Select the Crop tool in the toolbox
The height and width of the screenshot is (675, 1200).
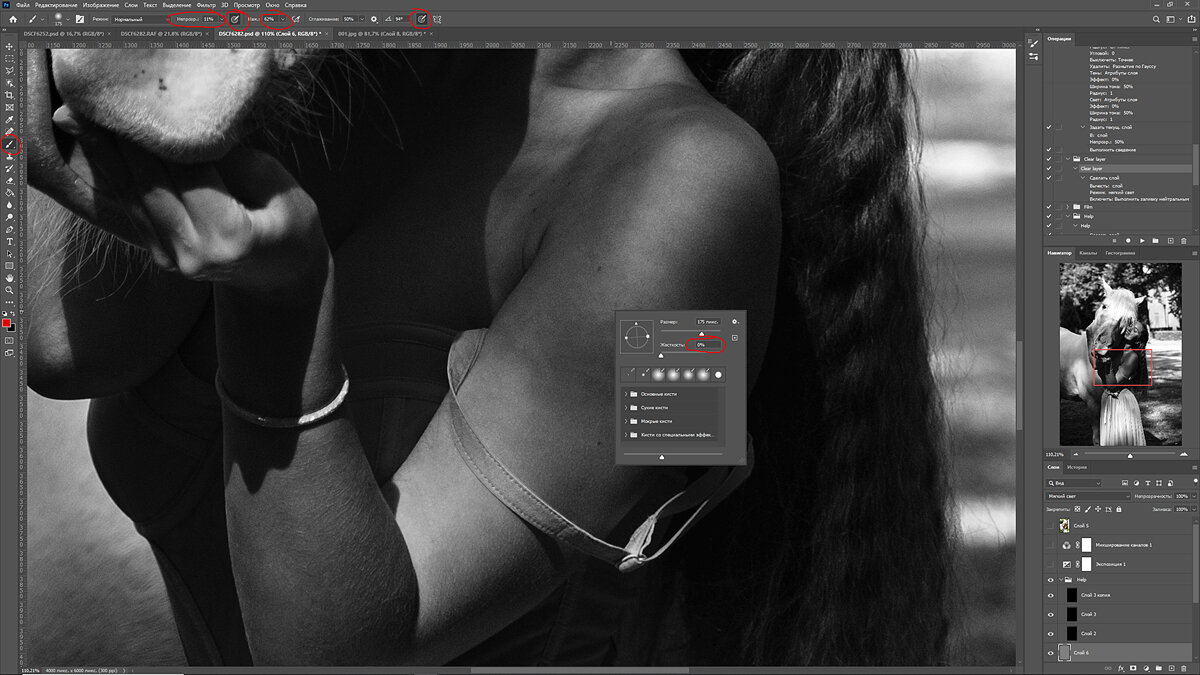pyautogui.click(x=9, y=95)
